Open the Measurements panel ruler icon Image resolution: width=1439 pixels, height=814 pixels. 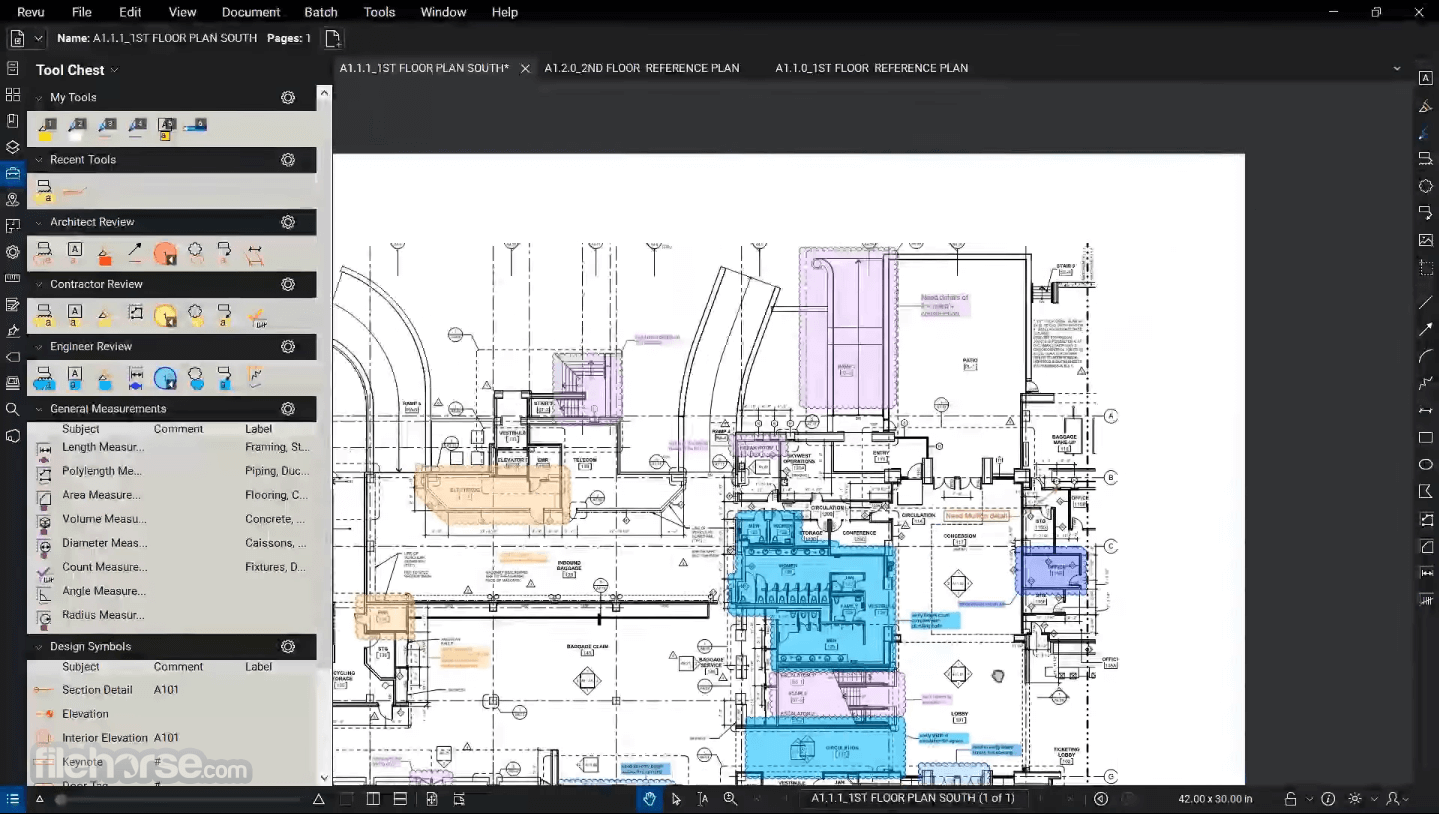tap(13, 278)
